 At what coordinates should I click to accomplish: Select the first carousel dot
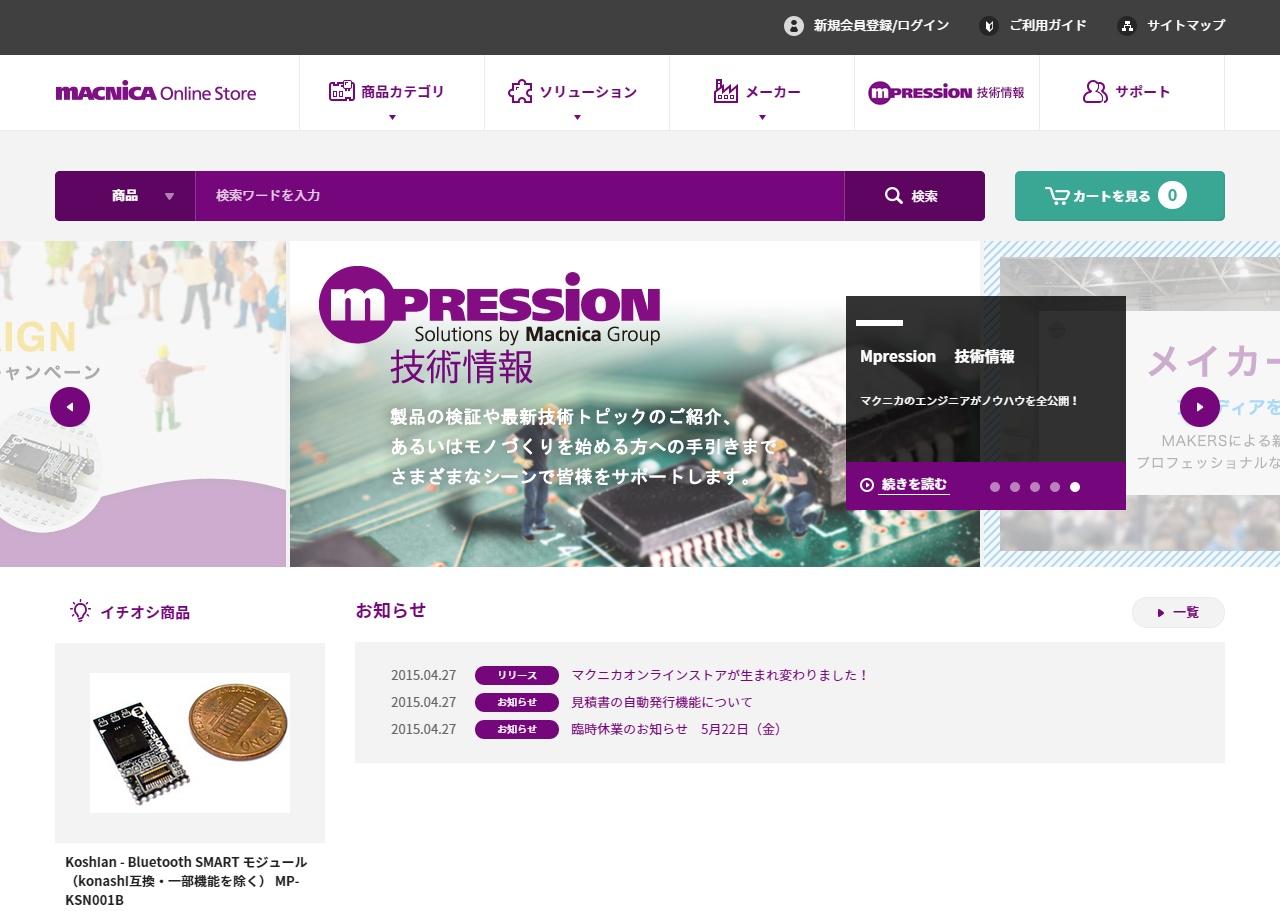(995, 487)
